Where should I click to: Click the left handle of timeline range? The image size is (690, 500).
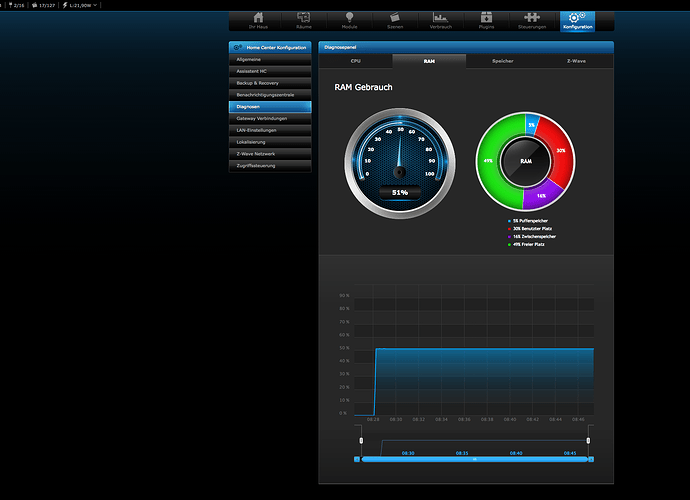pos(360,440)
